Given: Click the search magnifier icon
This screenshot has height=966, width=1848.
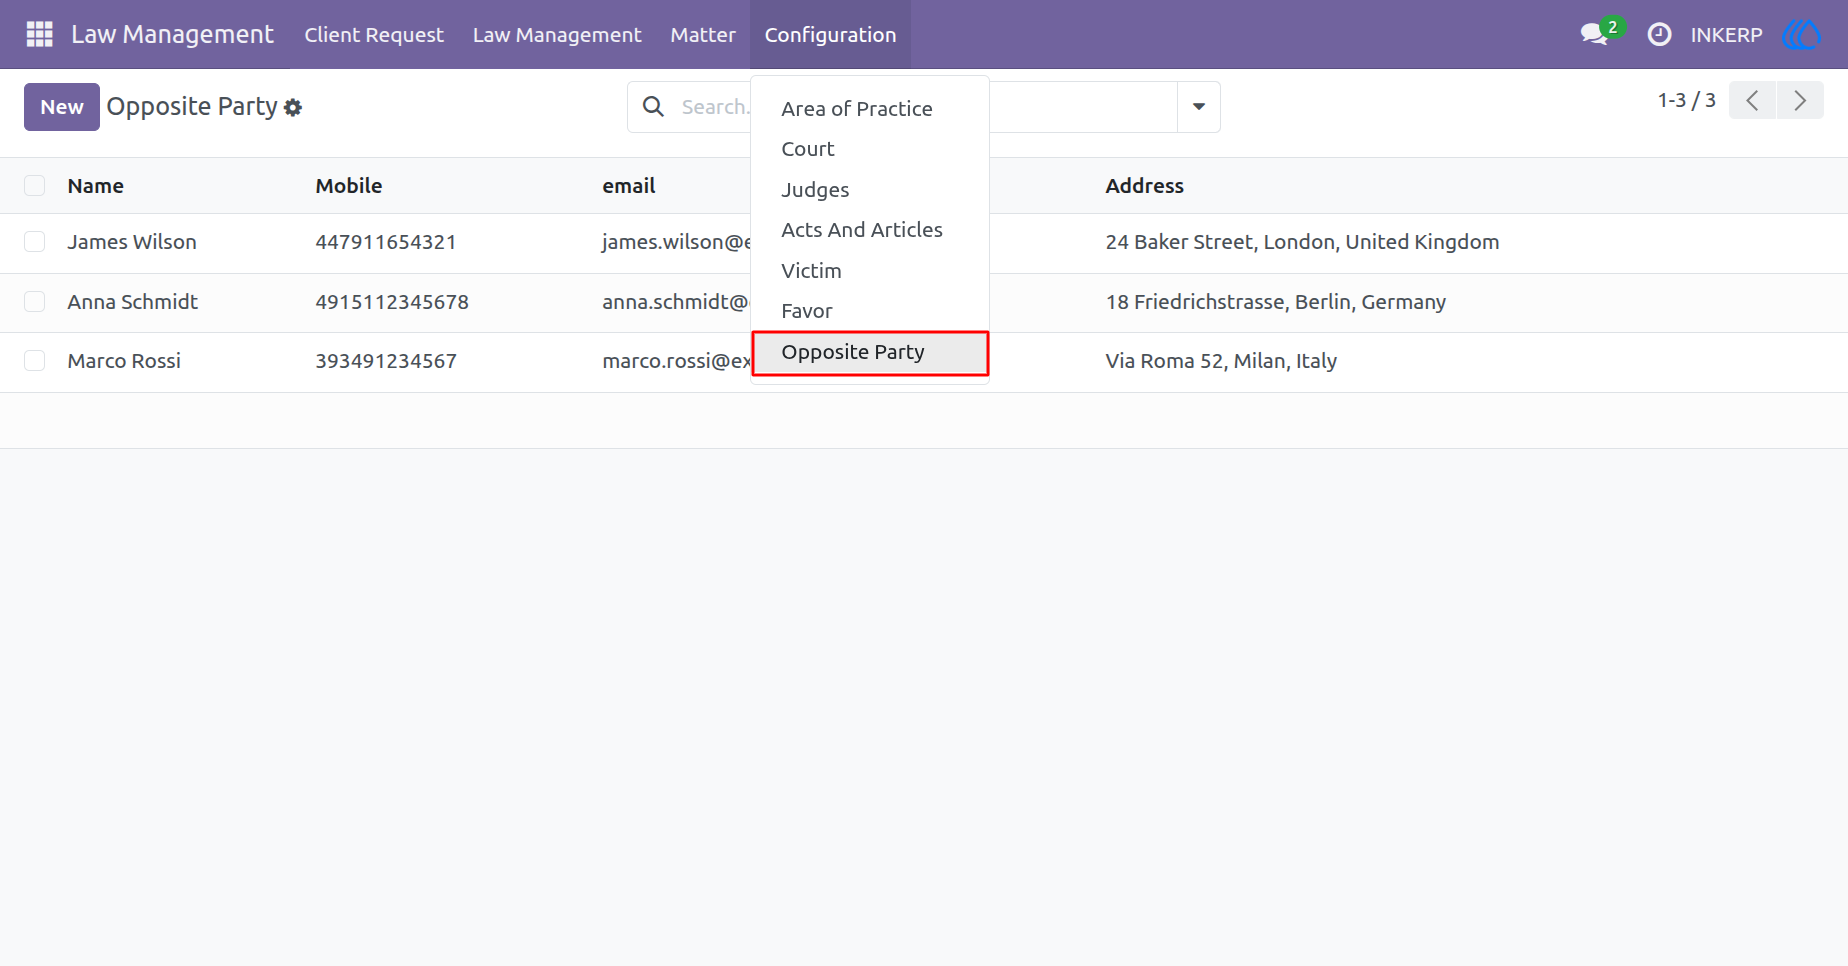Looking at the screenshot, I should point(653,106).
